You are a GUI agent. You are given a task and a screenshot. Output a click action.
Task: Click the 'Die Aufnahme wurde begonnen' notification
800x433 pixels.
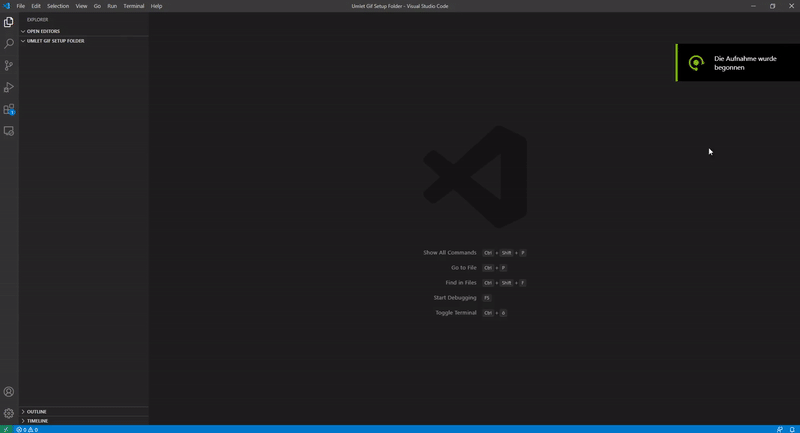click(738, 63)
